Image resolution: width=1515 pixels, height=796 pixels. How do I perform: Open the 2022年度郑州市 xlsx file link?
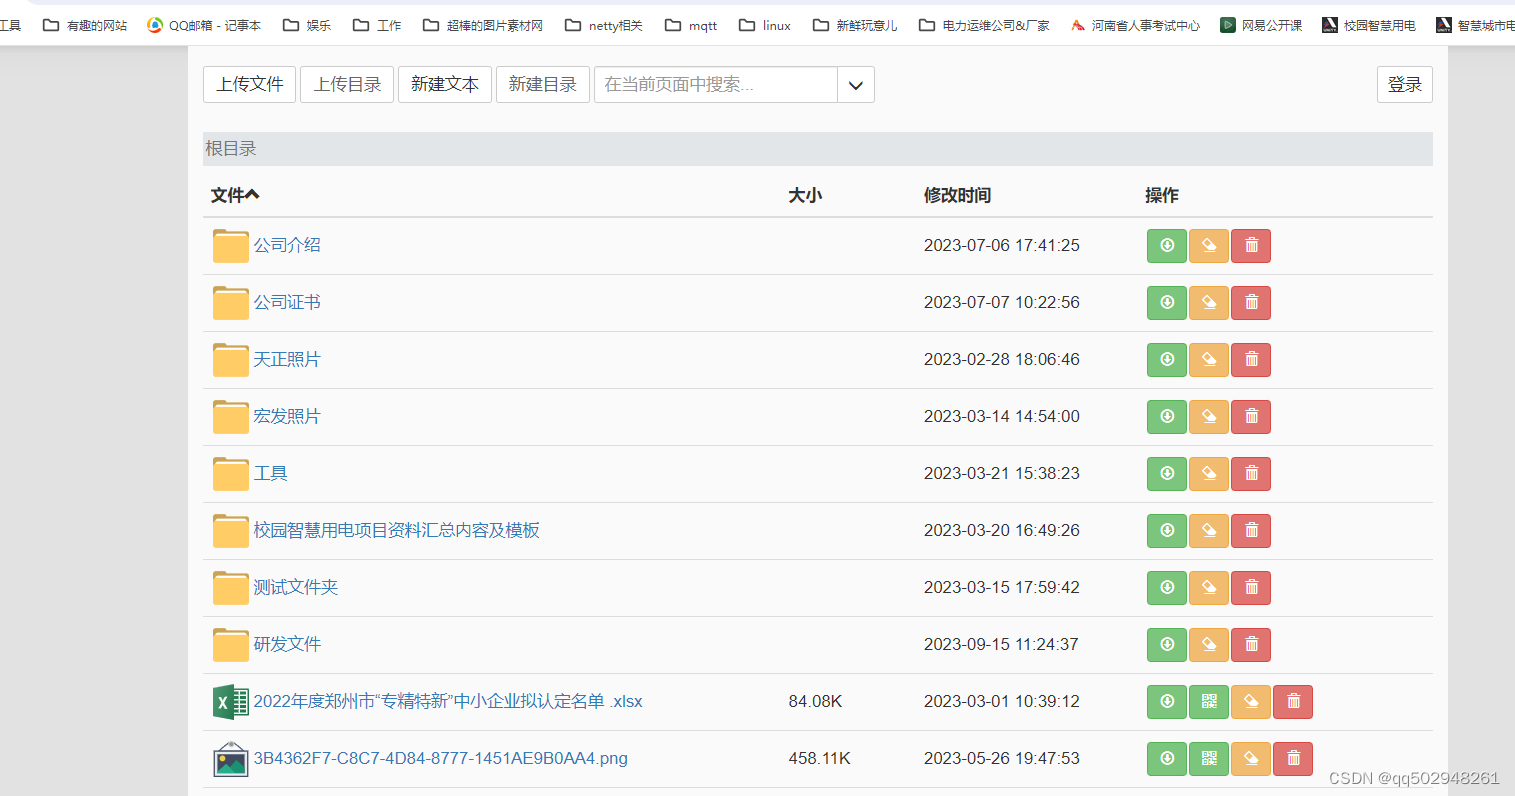point(448,701)
